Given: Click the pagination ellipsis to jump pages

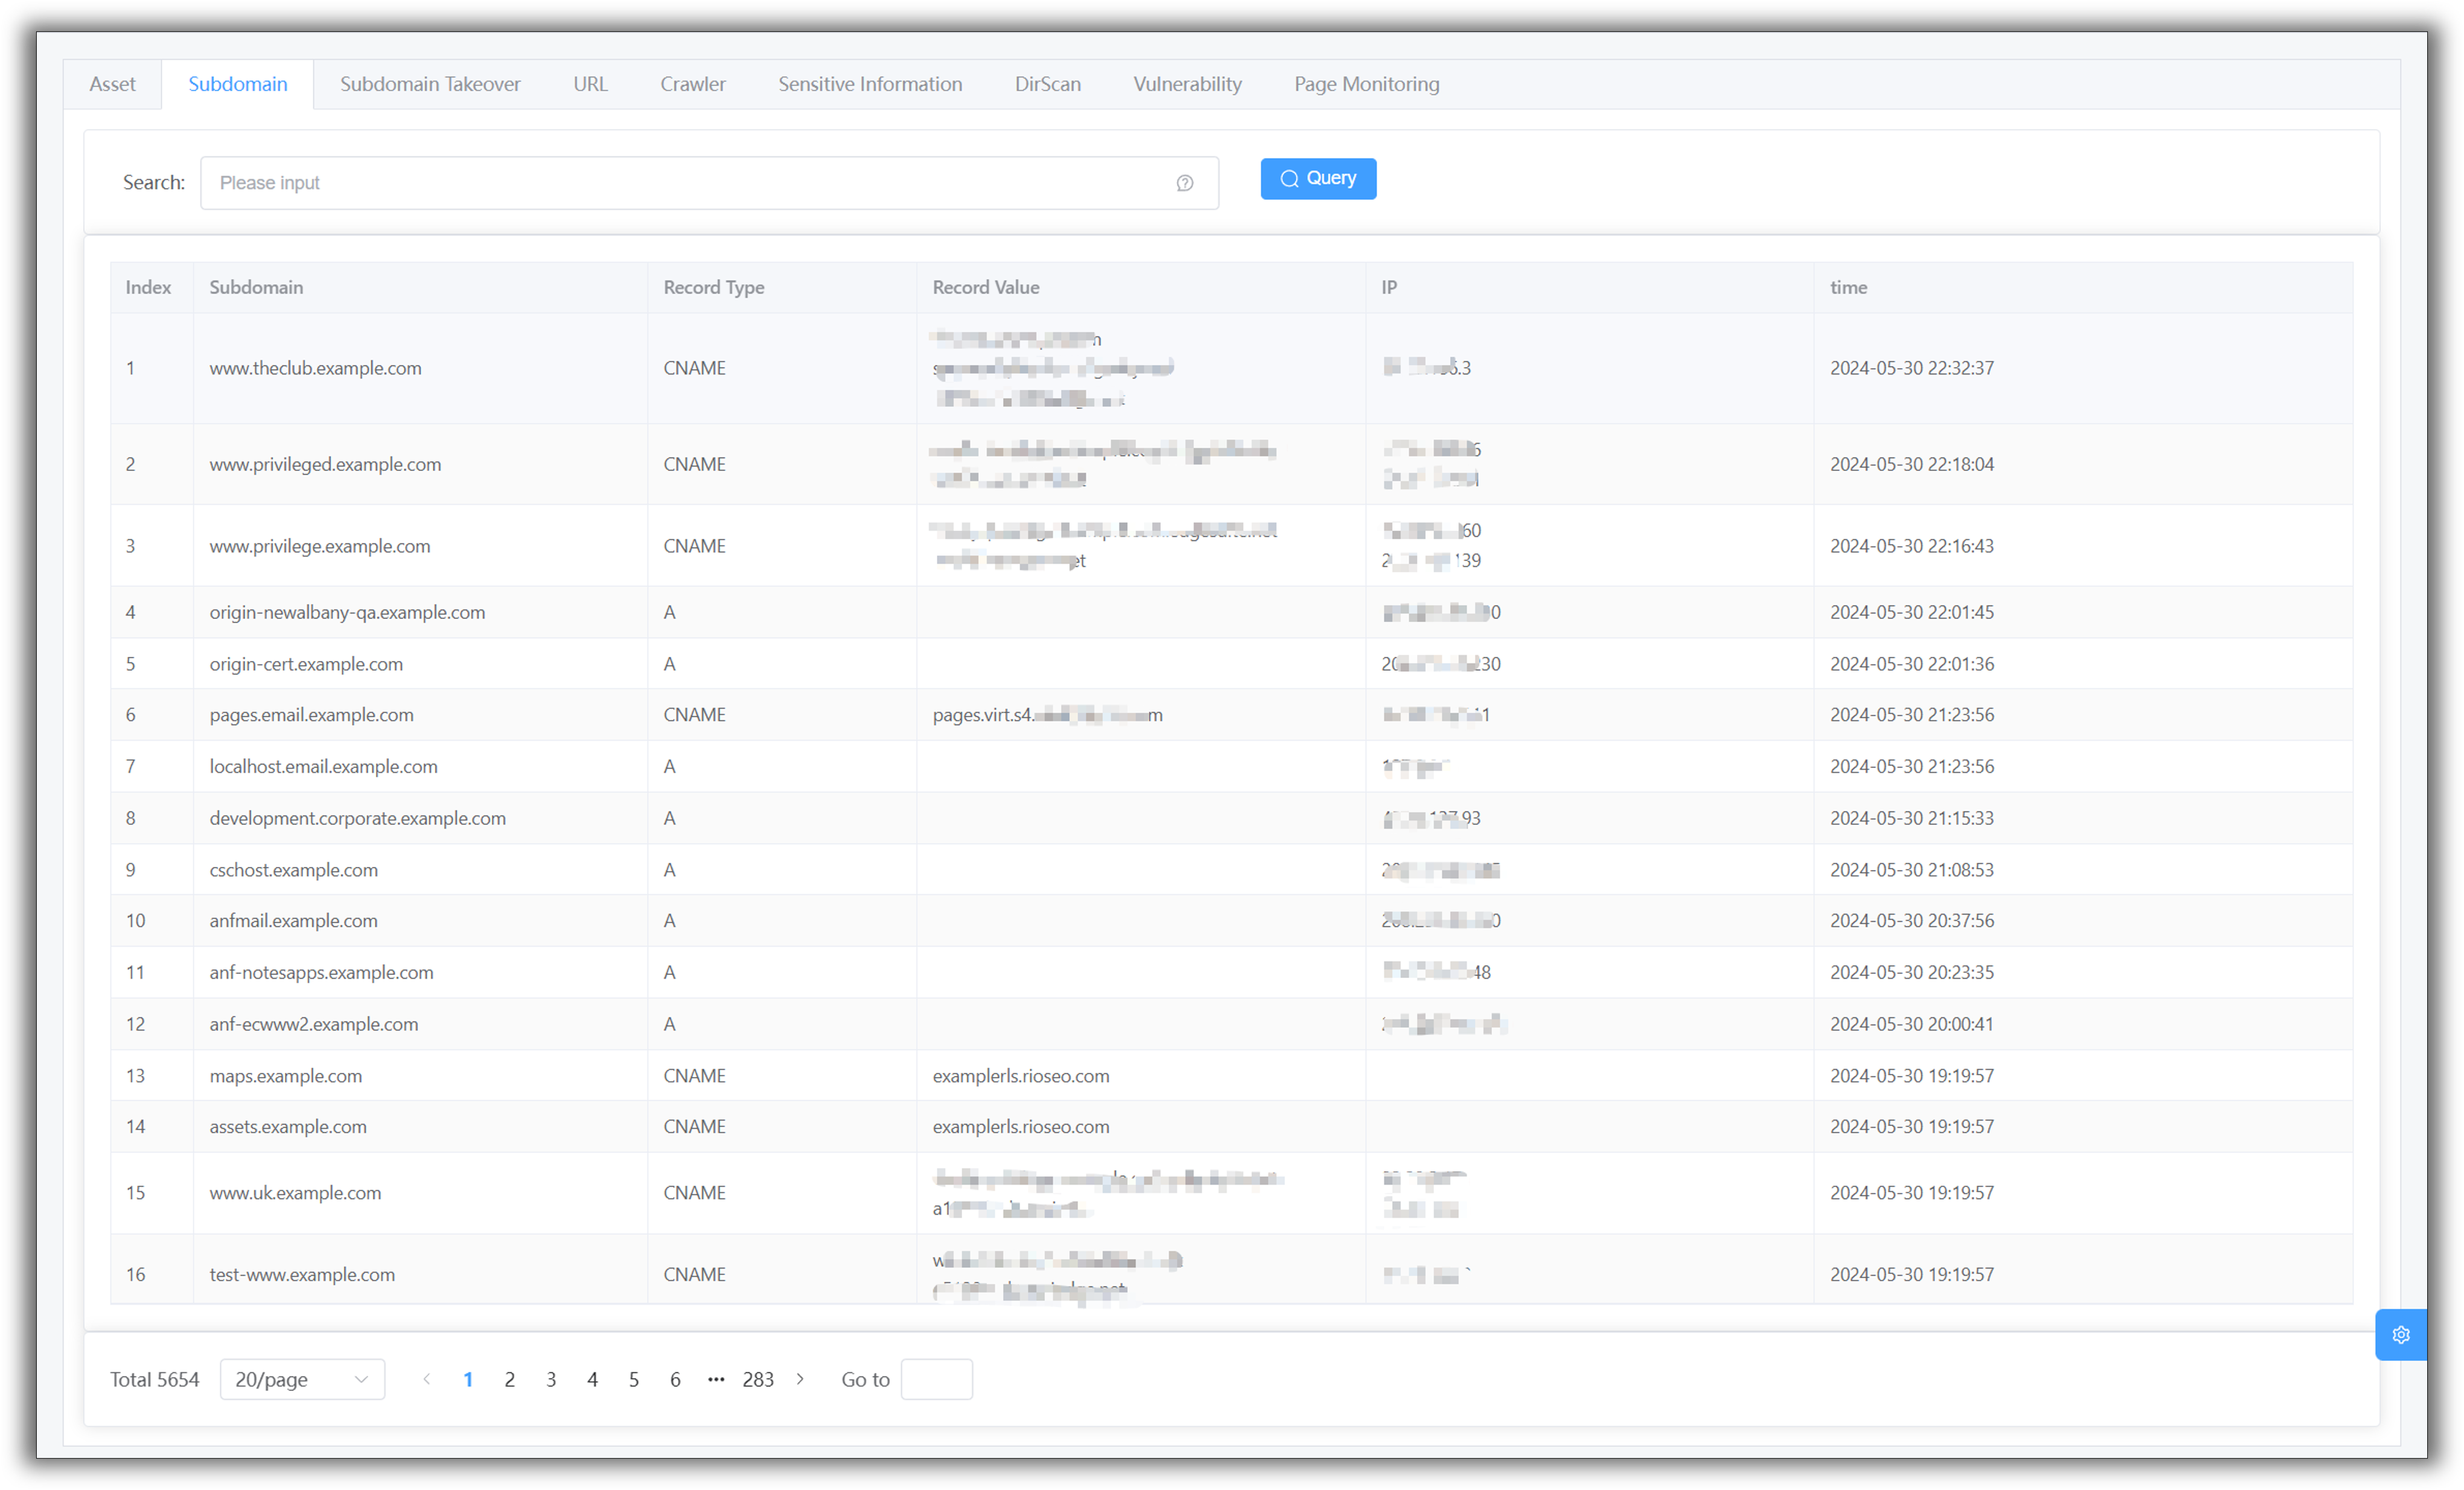Looking at the screenshot, I should [x=716, y=1379].
